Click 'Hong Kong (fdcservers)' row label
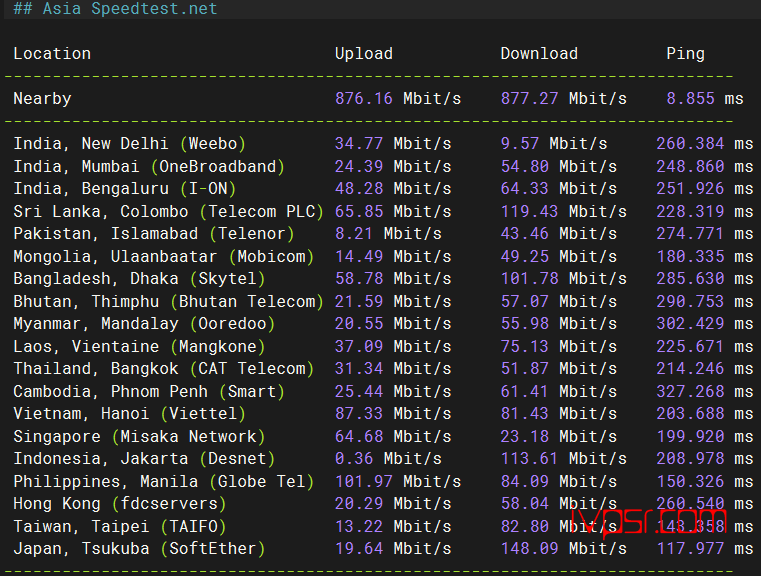Image resolution: width=761 pixels, height=576 pixels. tap(120, 505)
